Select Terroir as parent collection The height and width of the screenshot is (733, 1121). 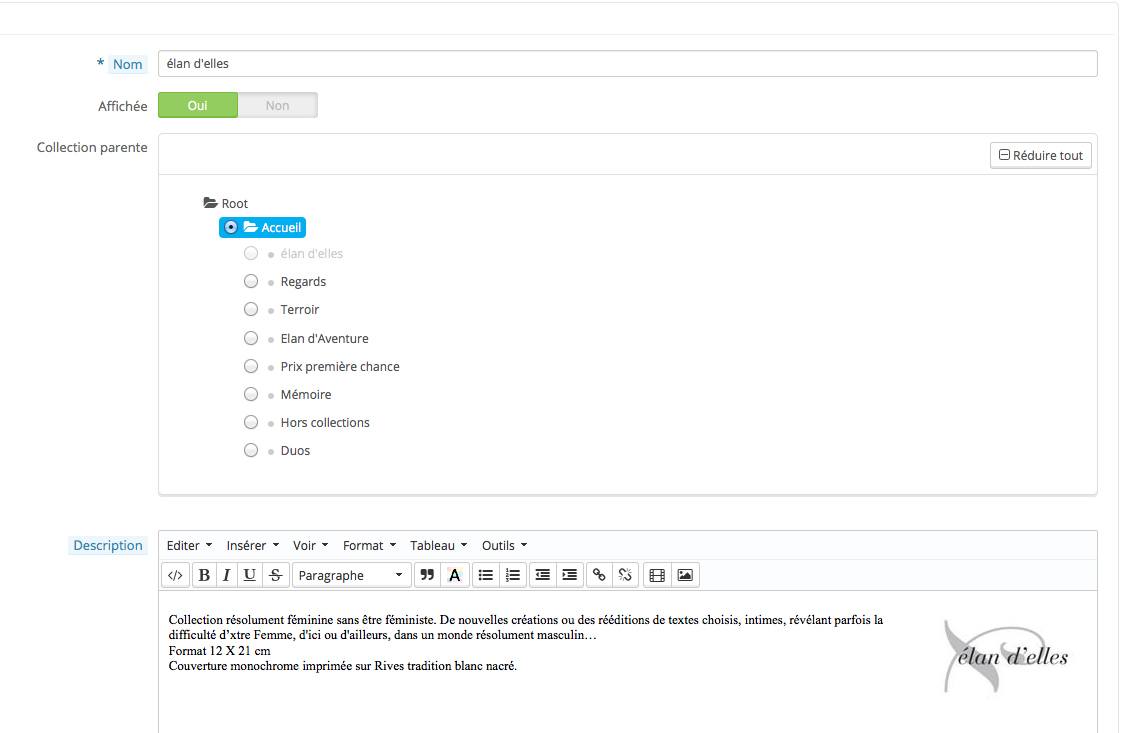click(251, 309)
